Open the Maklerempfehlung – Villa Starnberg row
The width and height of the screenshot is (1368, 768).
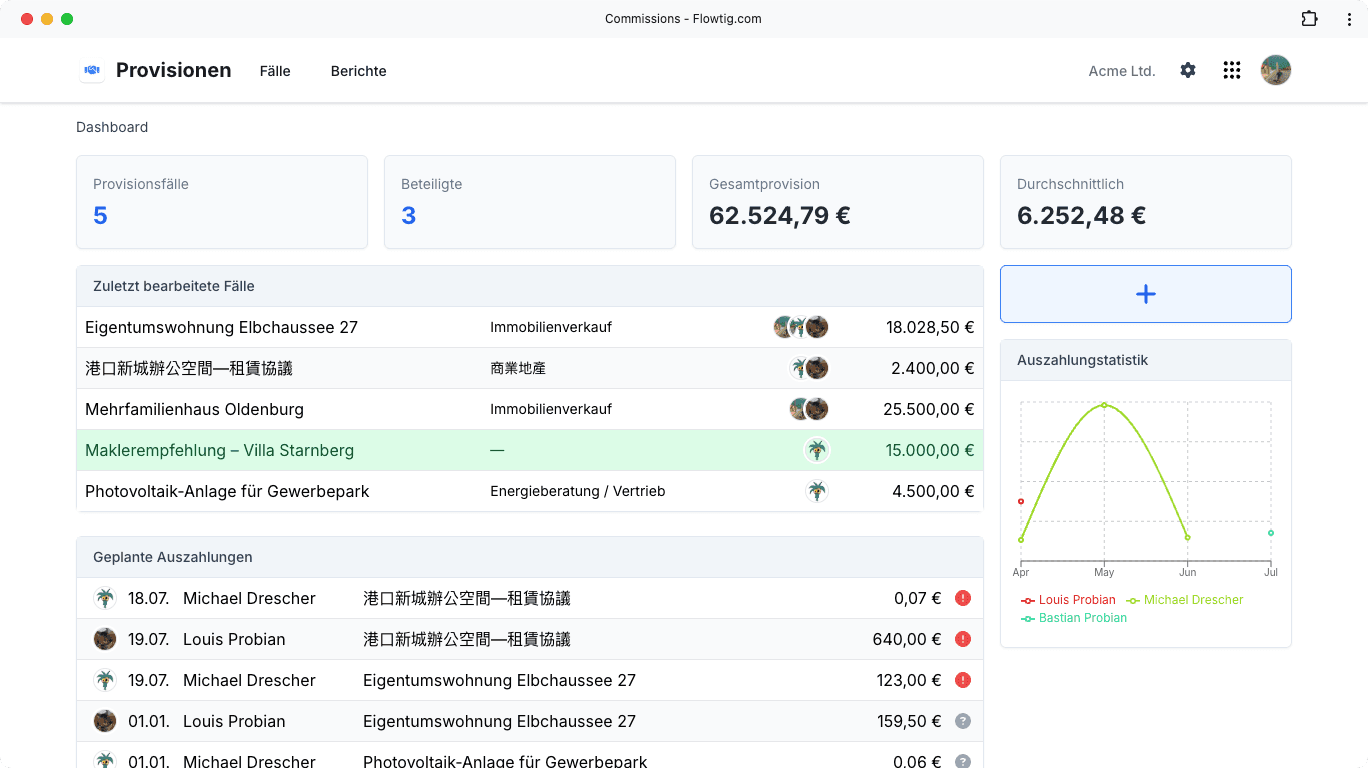point(530,450)
